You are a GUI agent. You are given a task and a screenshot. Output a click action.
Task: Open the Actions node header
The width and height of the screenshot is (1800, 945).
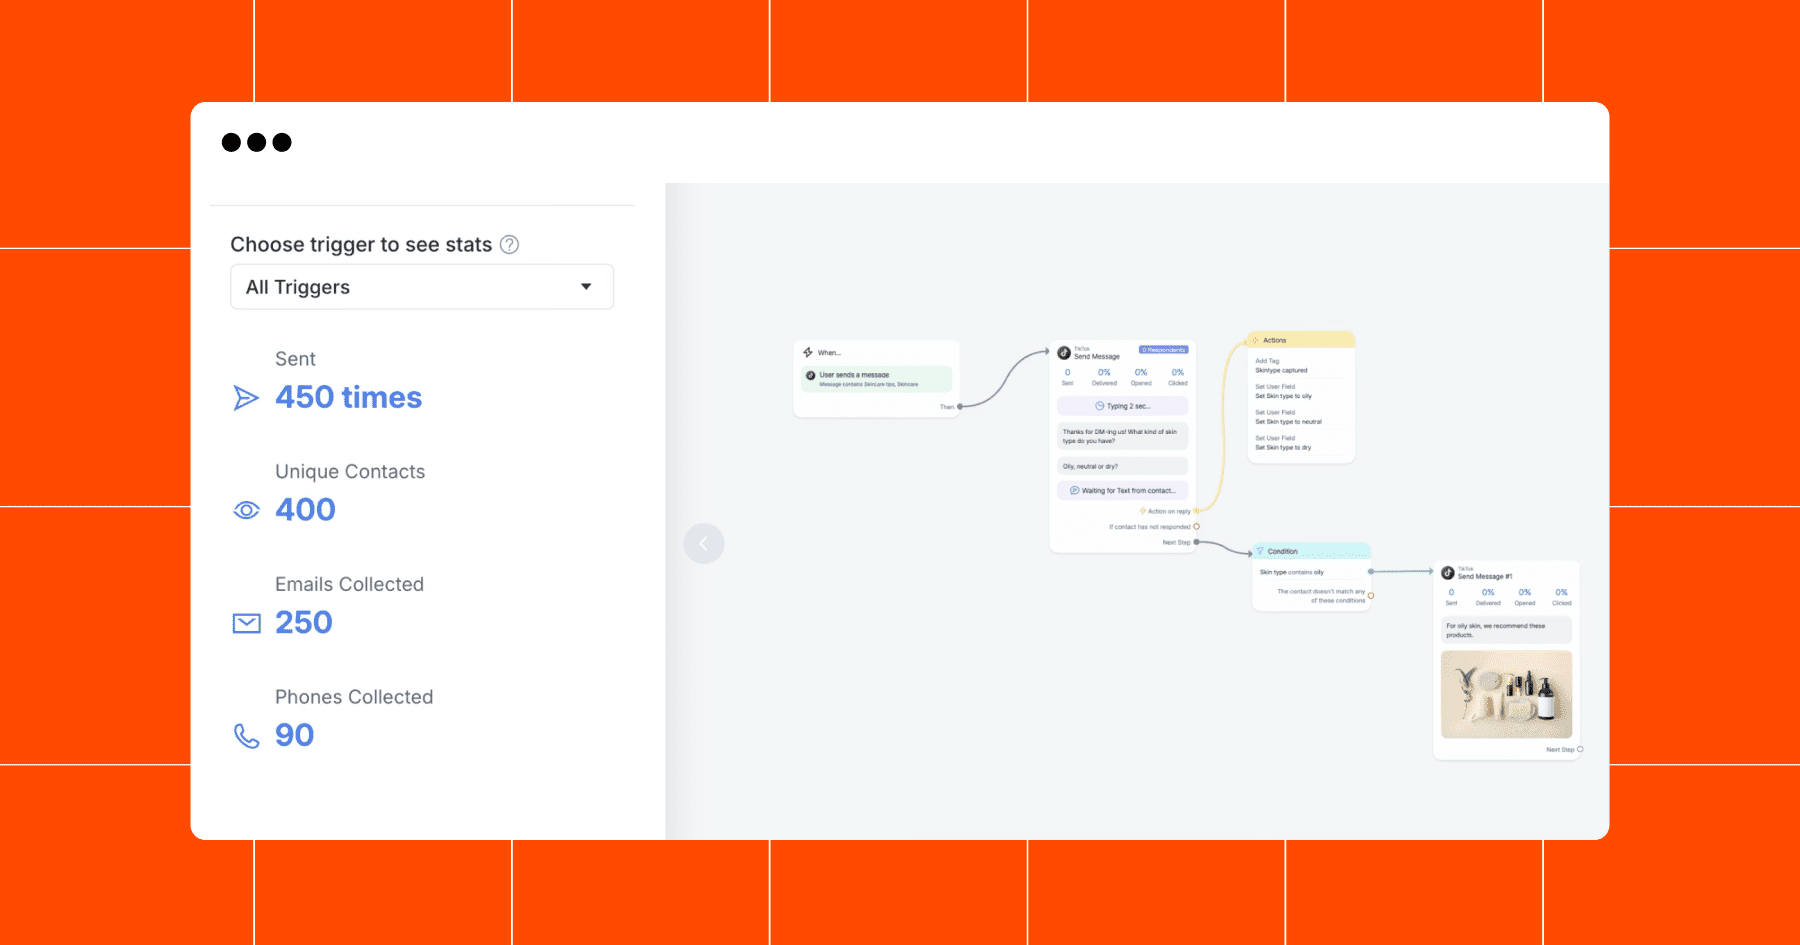coord(1301,340)
